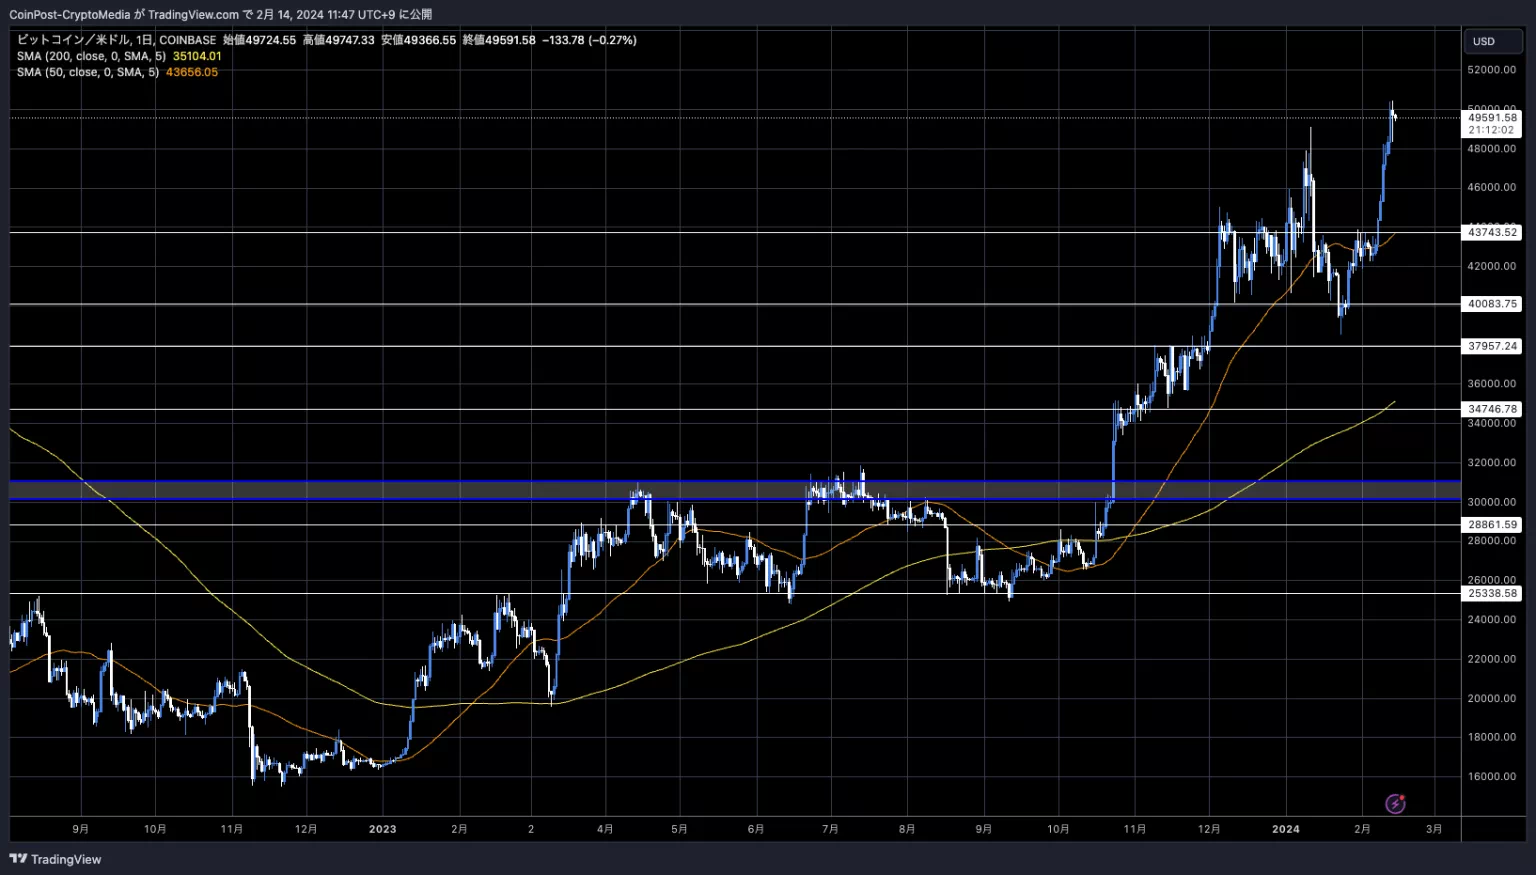Select the horizontal line label 28861.59

[1493, 524]
